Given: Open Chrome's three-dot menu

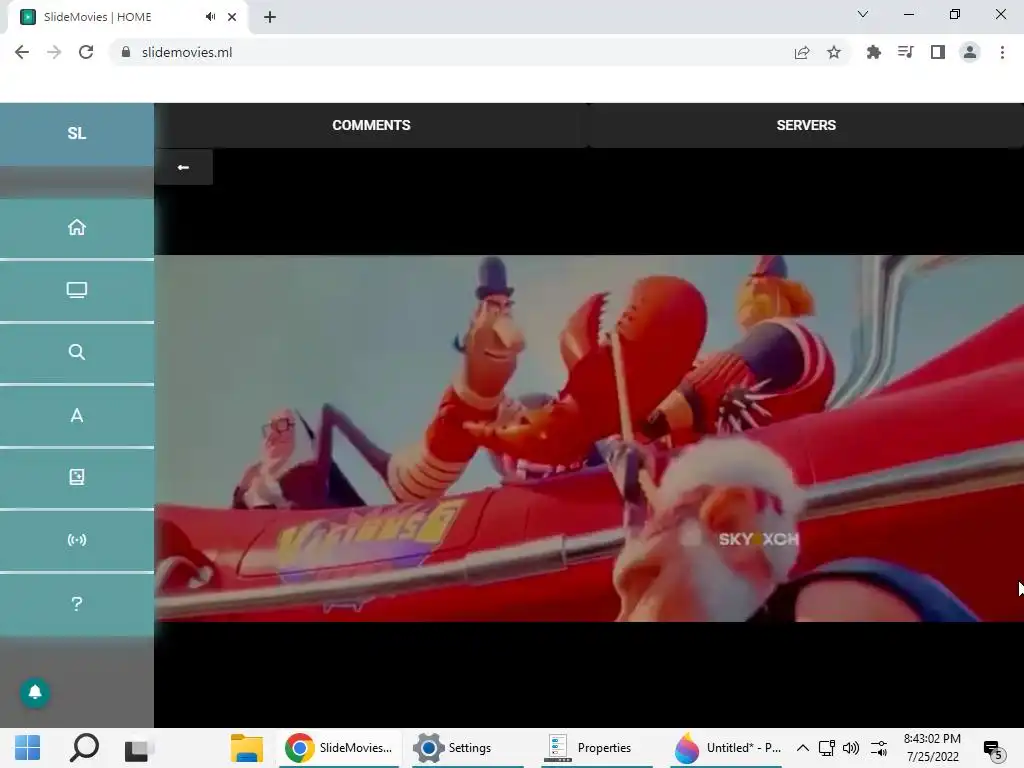Looking at the screenshot, I should coord(1002,52).
